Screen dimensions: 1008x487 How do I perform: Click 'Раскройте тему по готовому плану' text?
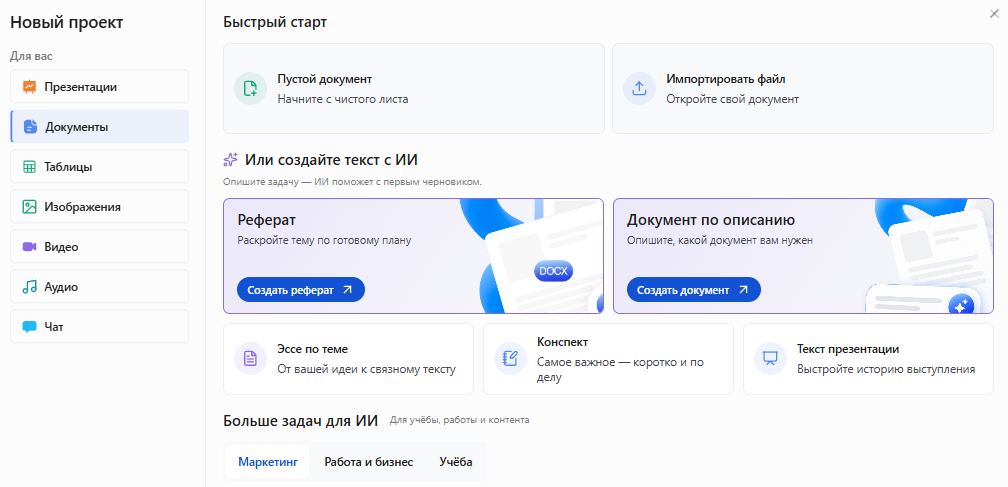(324, 240)
